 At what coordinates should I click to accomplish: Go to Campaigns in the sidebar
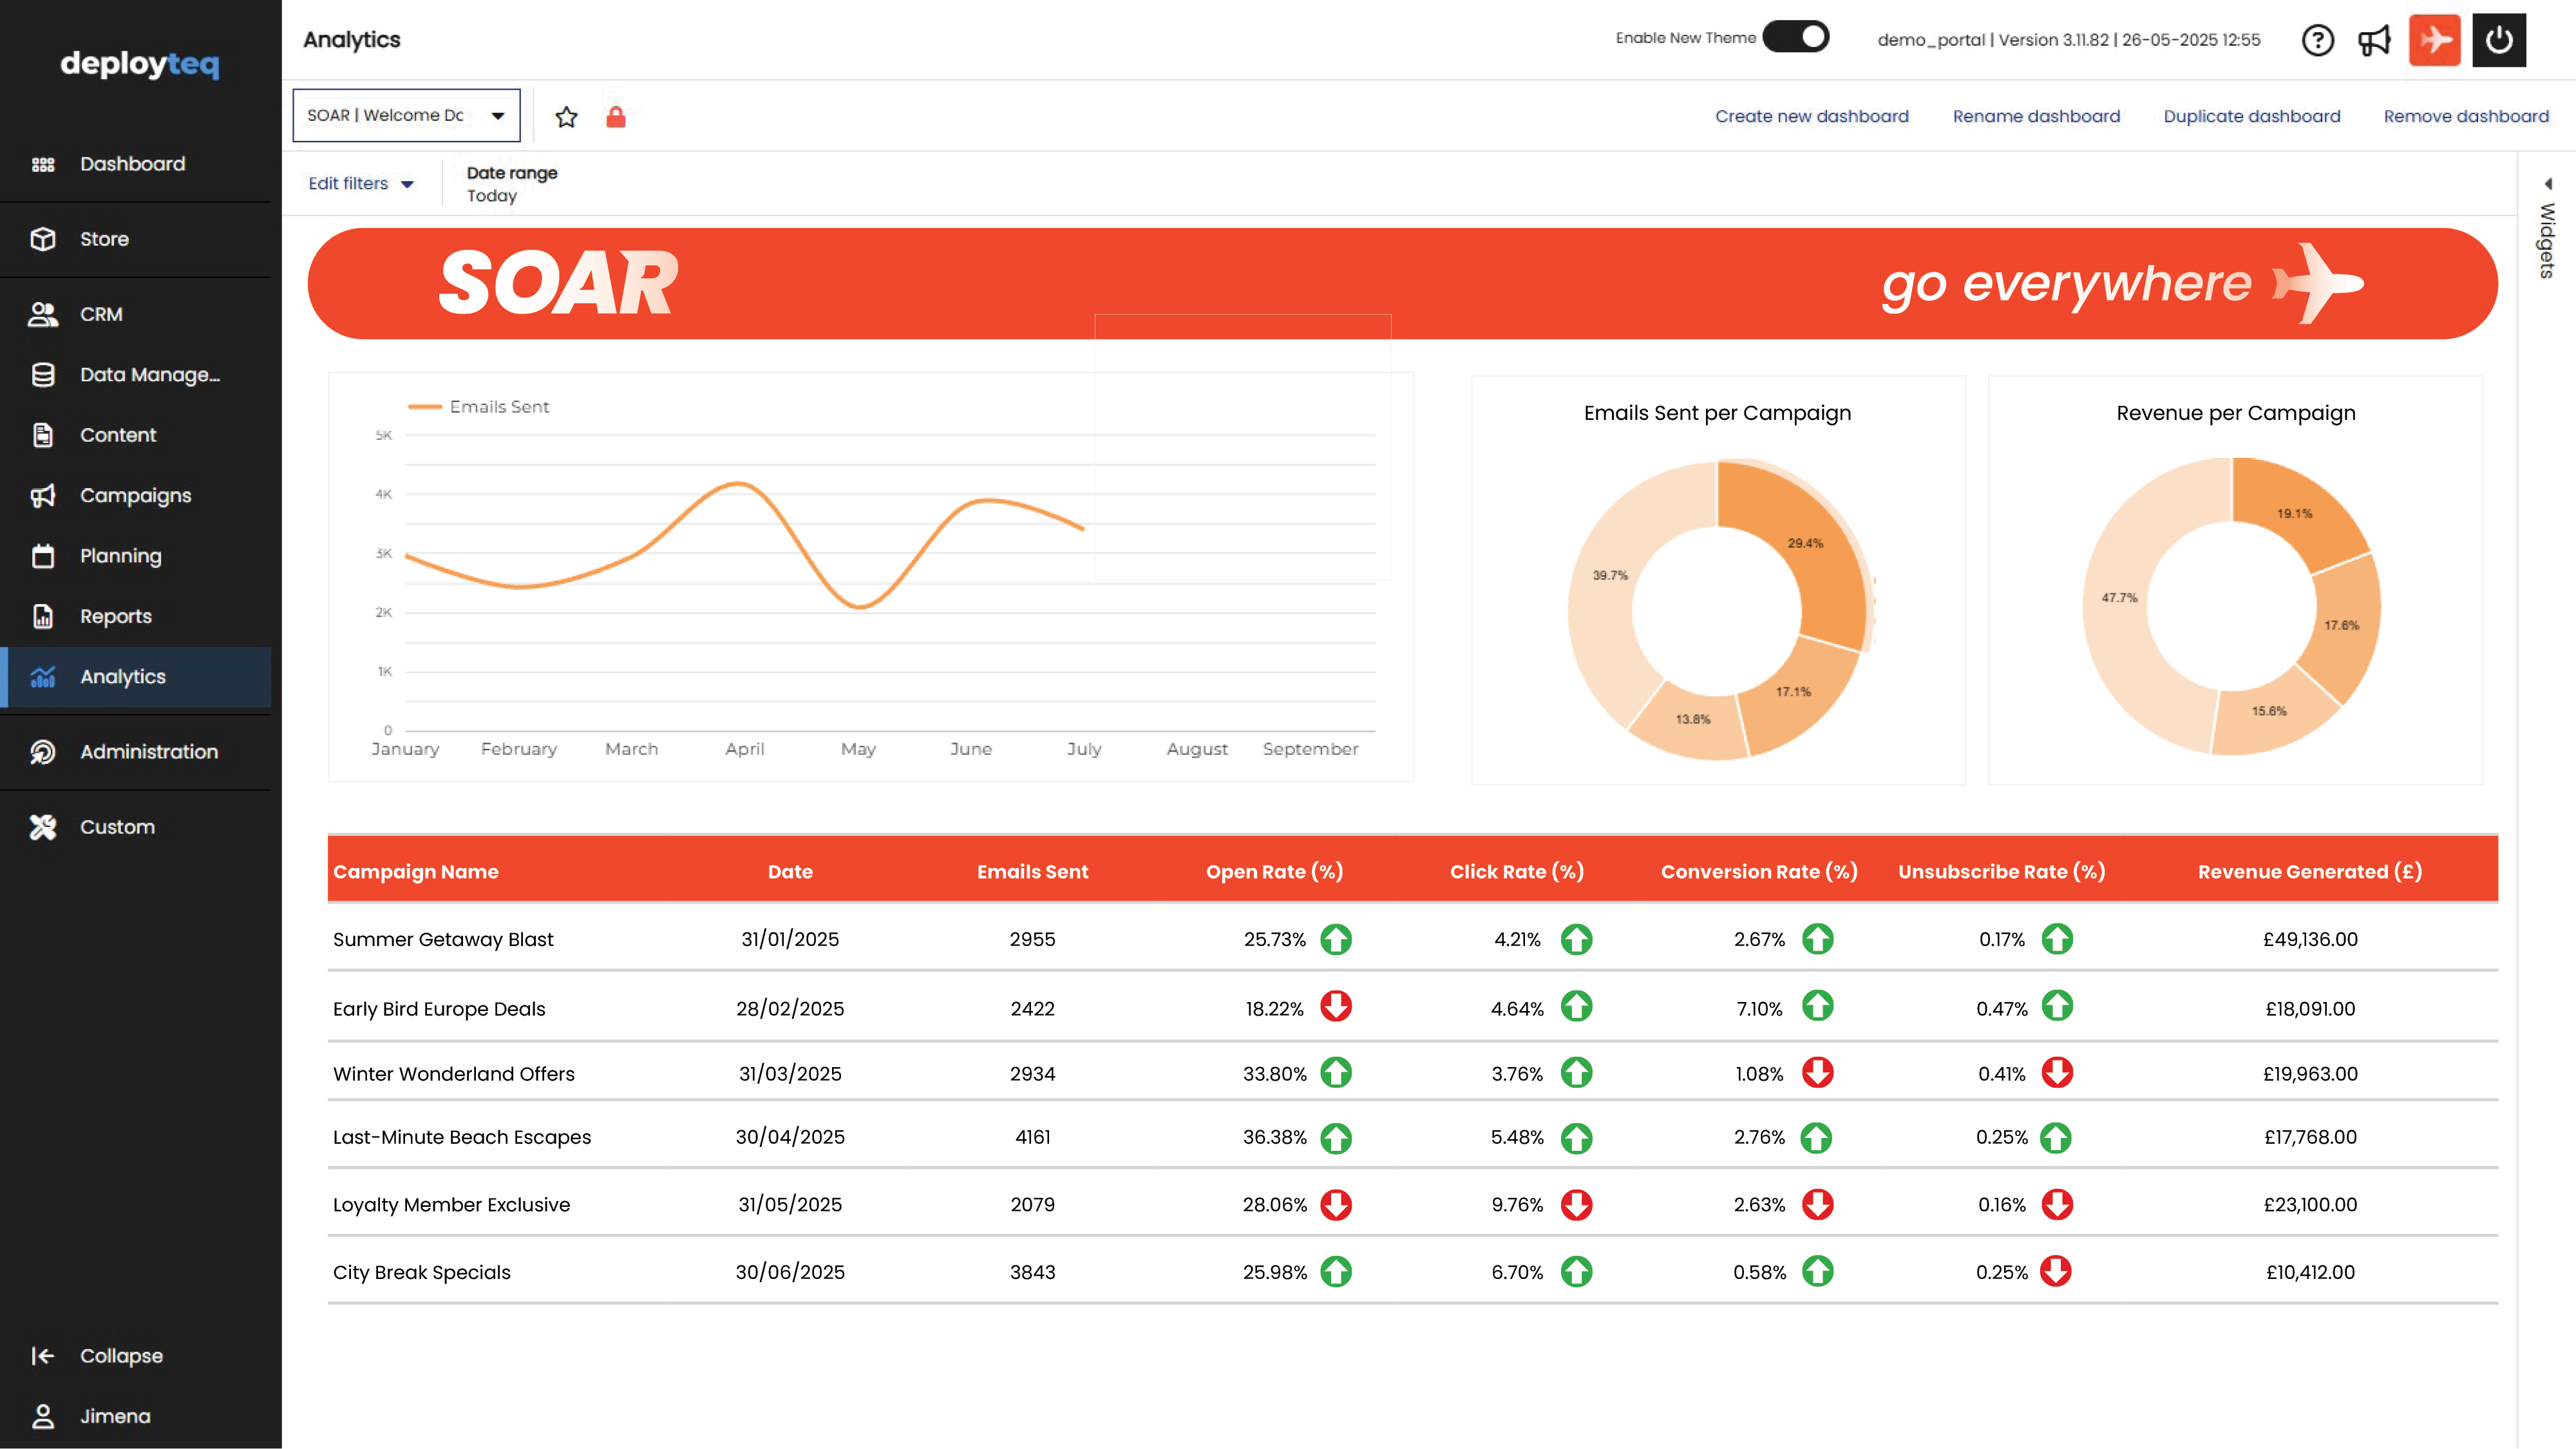coord(135,496)
